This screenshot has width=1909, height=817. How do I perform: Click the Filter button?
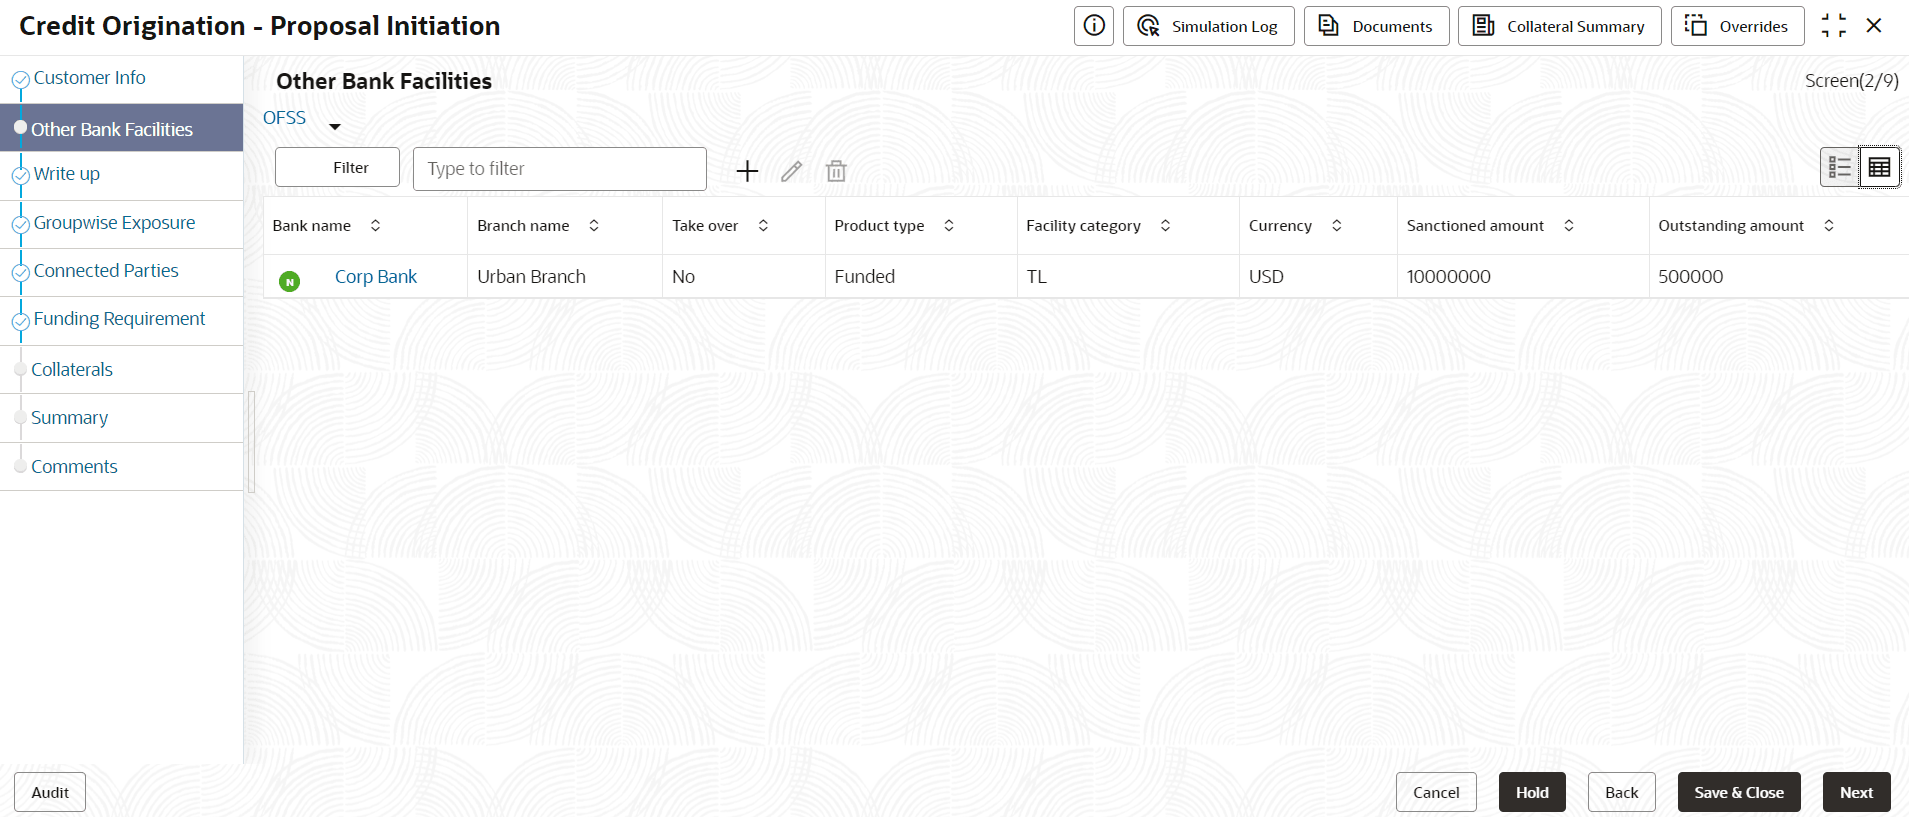point(337,167)
